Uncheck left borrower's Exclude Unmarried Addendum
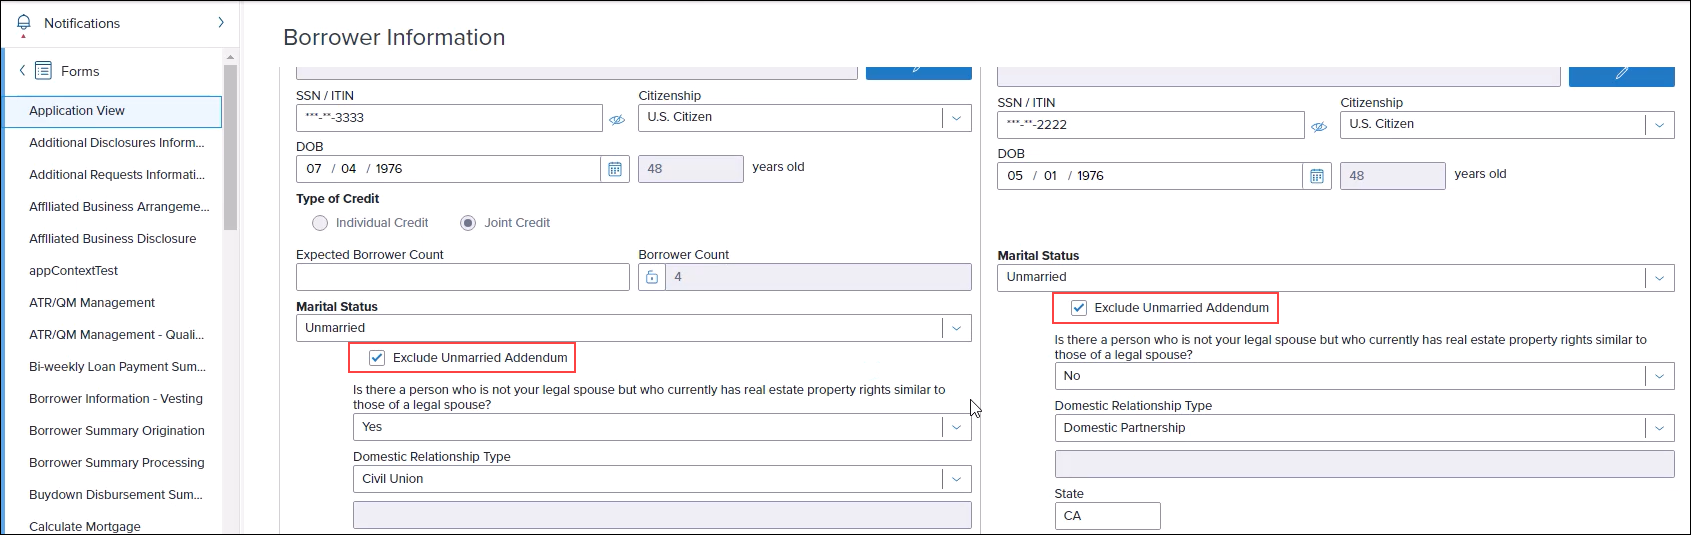This screenshot has width=1691, height=535. [x=377, y=358]
